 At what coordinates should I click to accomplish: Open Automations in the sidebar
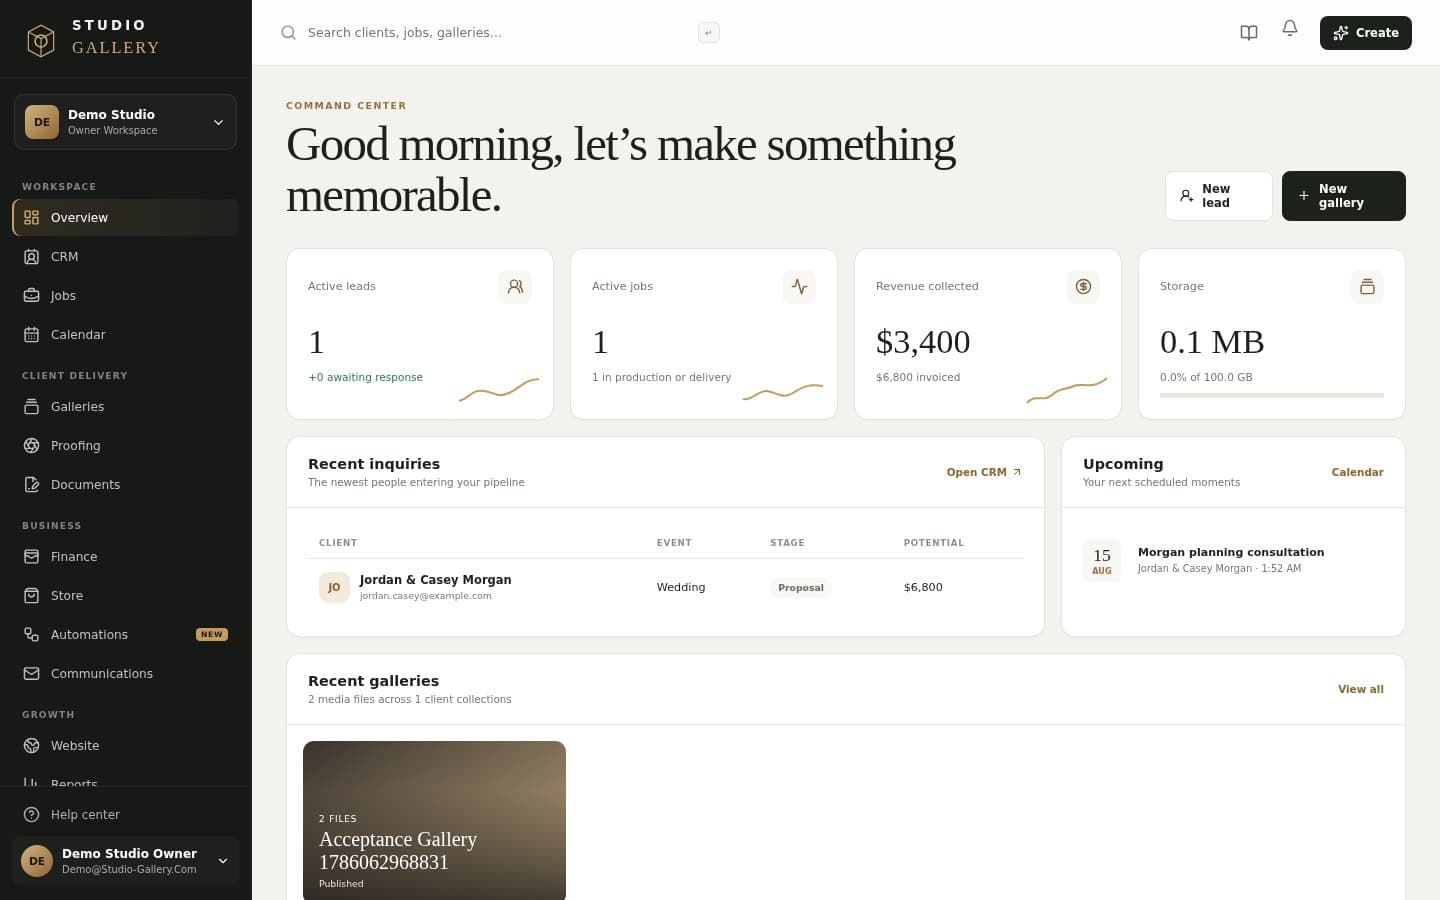click(126, 635)
